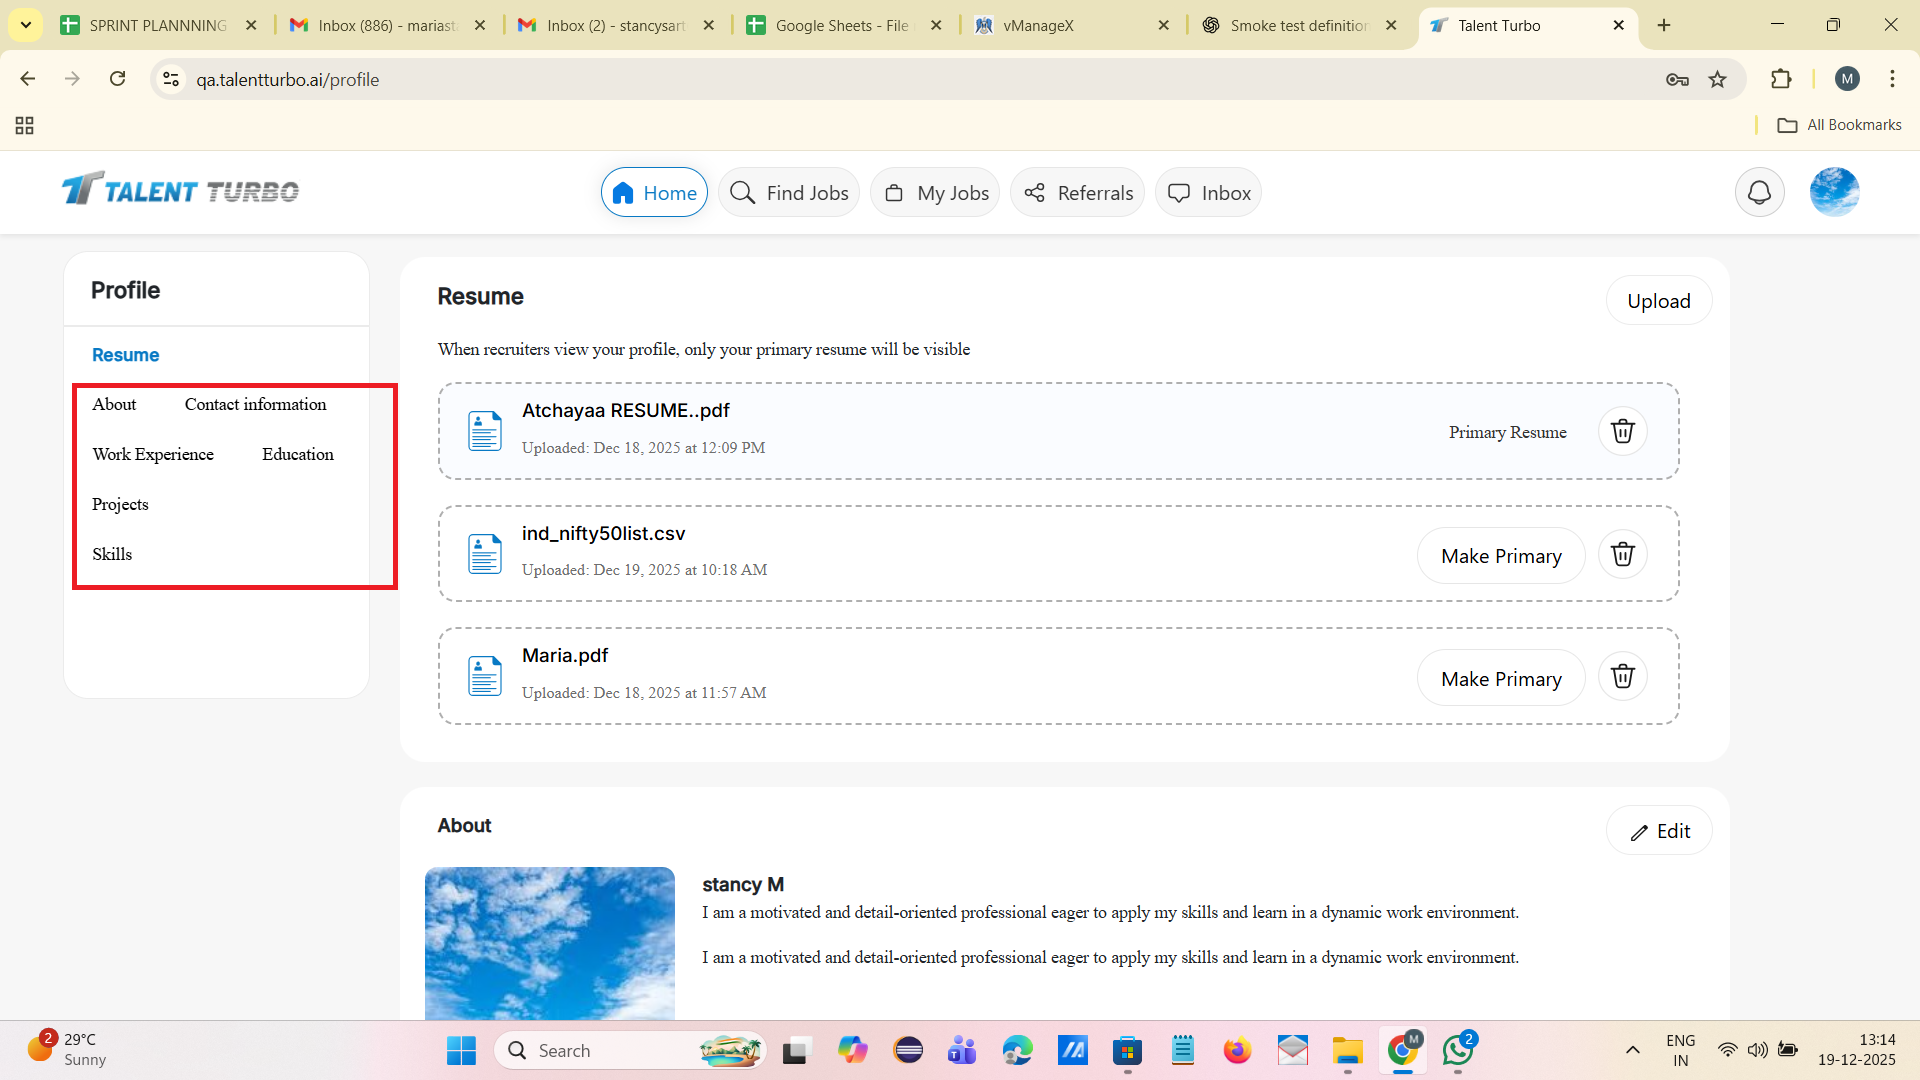Open the Chrome apps grid shortcut
1920x1080 pixels.
point(25,125)
